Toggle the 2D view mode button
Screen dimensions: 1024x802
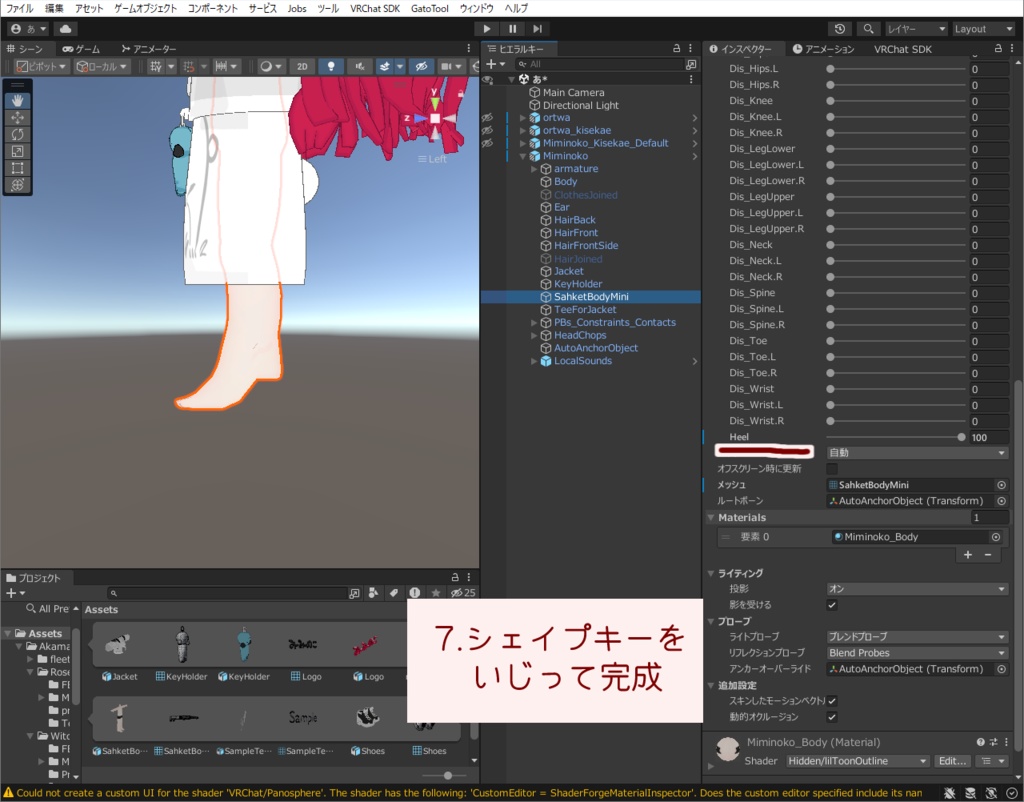coord(302,66)
